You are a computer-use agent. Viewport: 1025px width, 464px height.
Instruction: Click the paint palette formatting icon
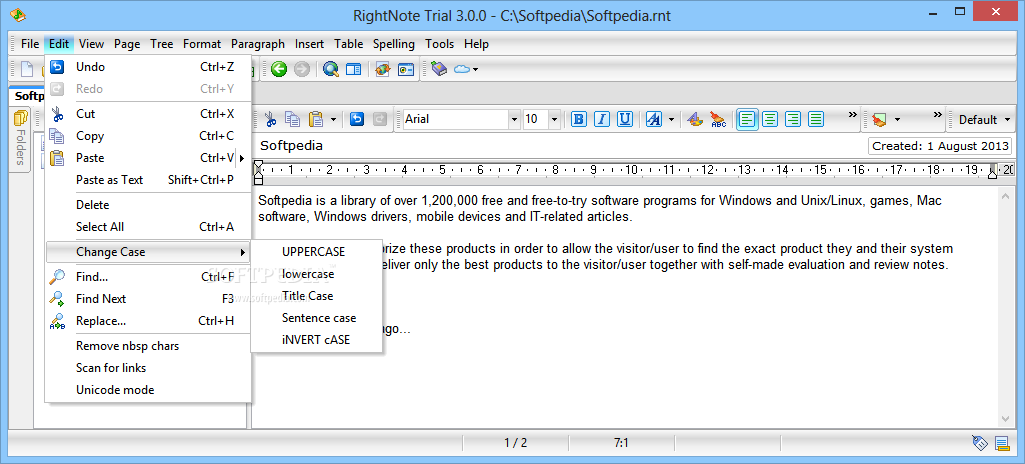(695, 119)
